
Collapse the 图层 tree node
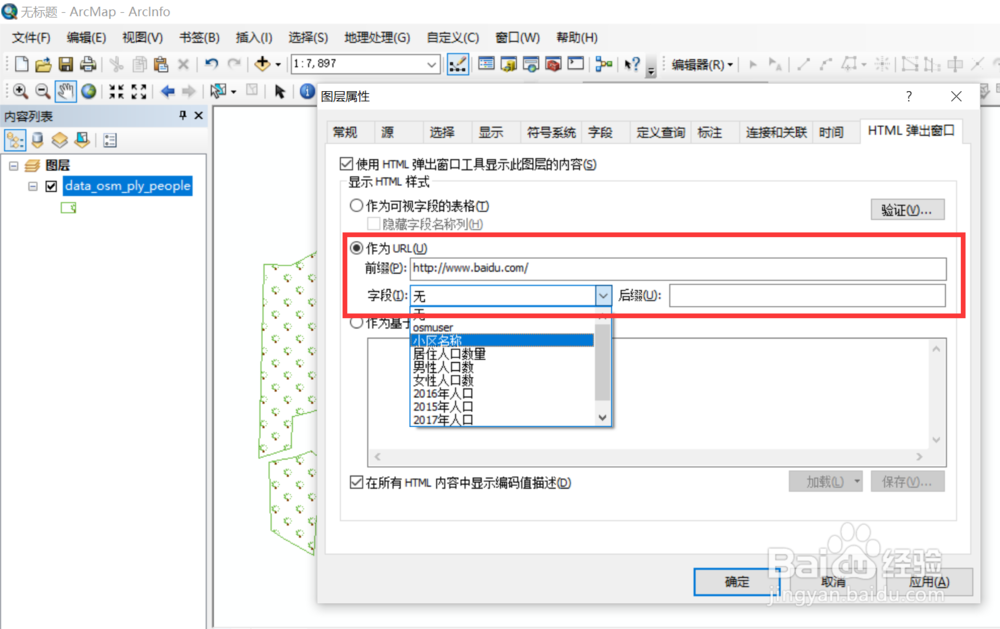[14, 165]
